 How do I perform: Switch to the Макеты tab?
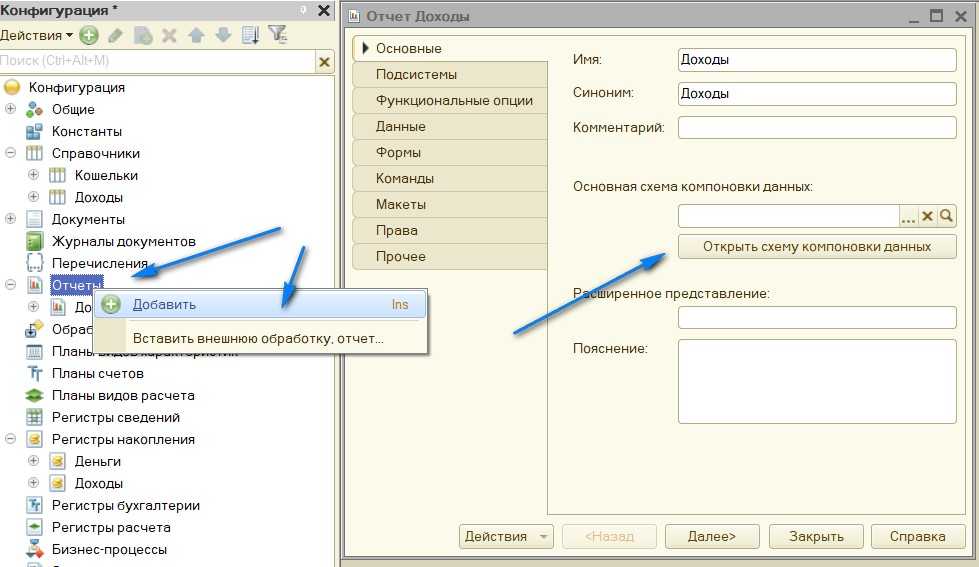point(450,205)
